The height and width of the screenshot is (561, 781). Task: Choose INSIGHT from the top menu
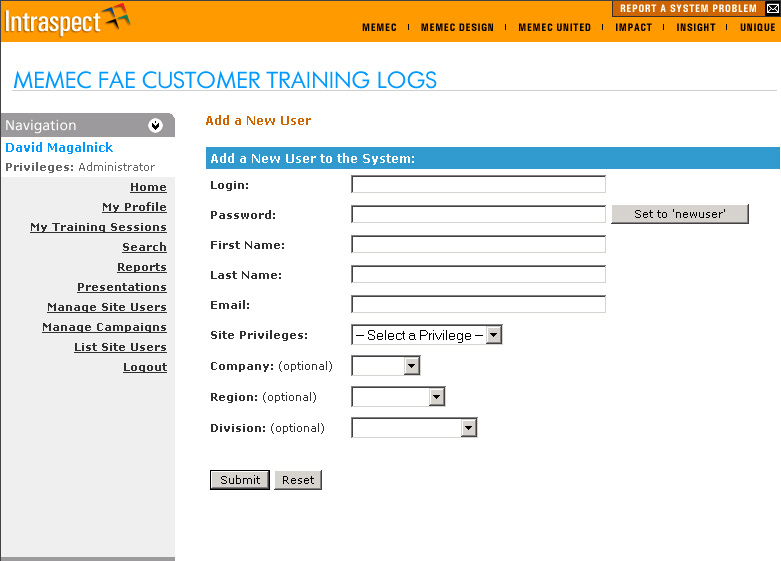(695, 27)
